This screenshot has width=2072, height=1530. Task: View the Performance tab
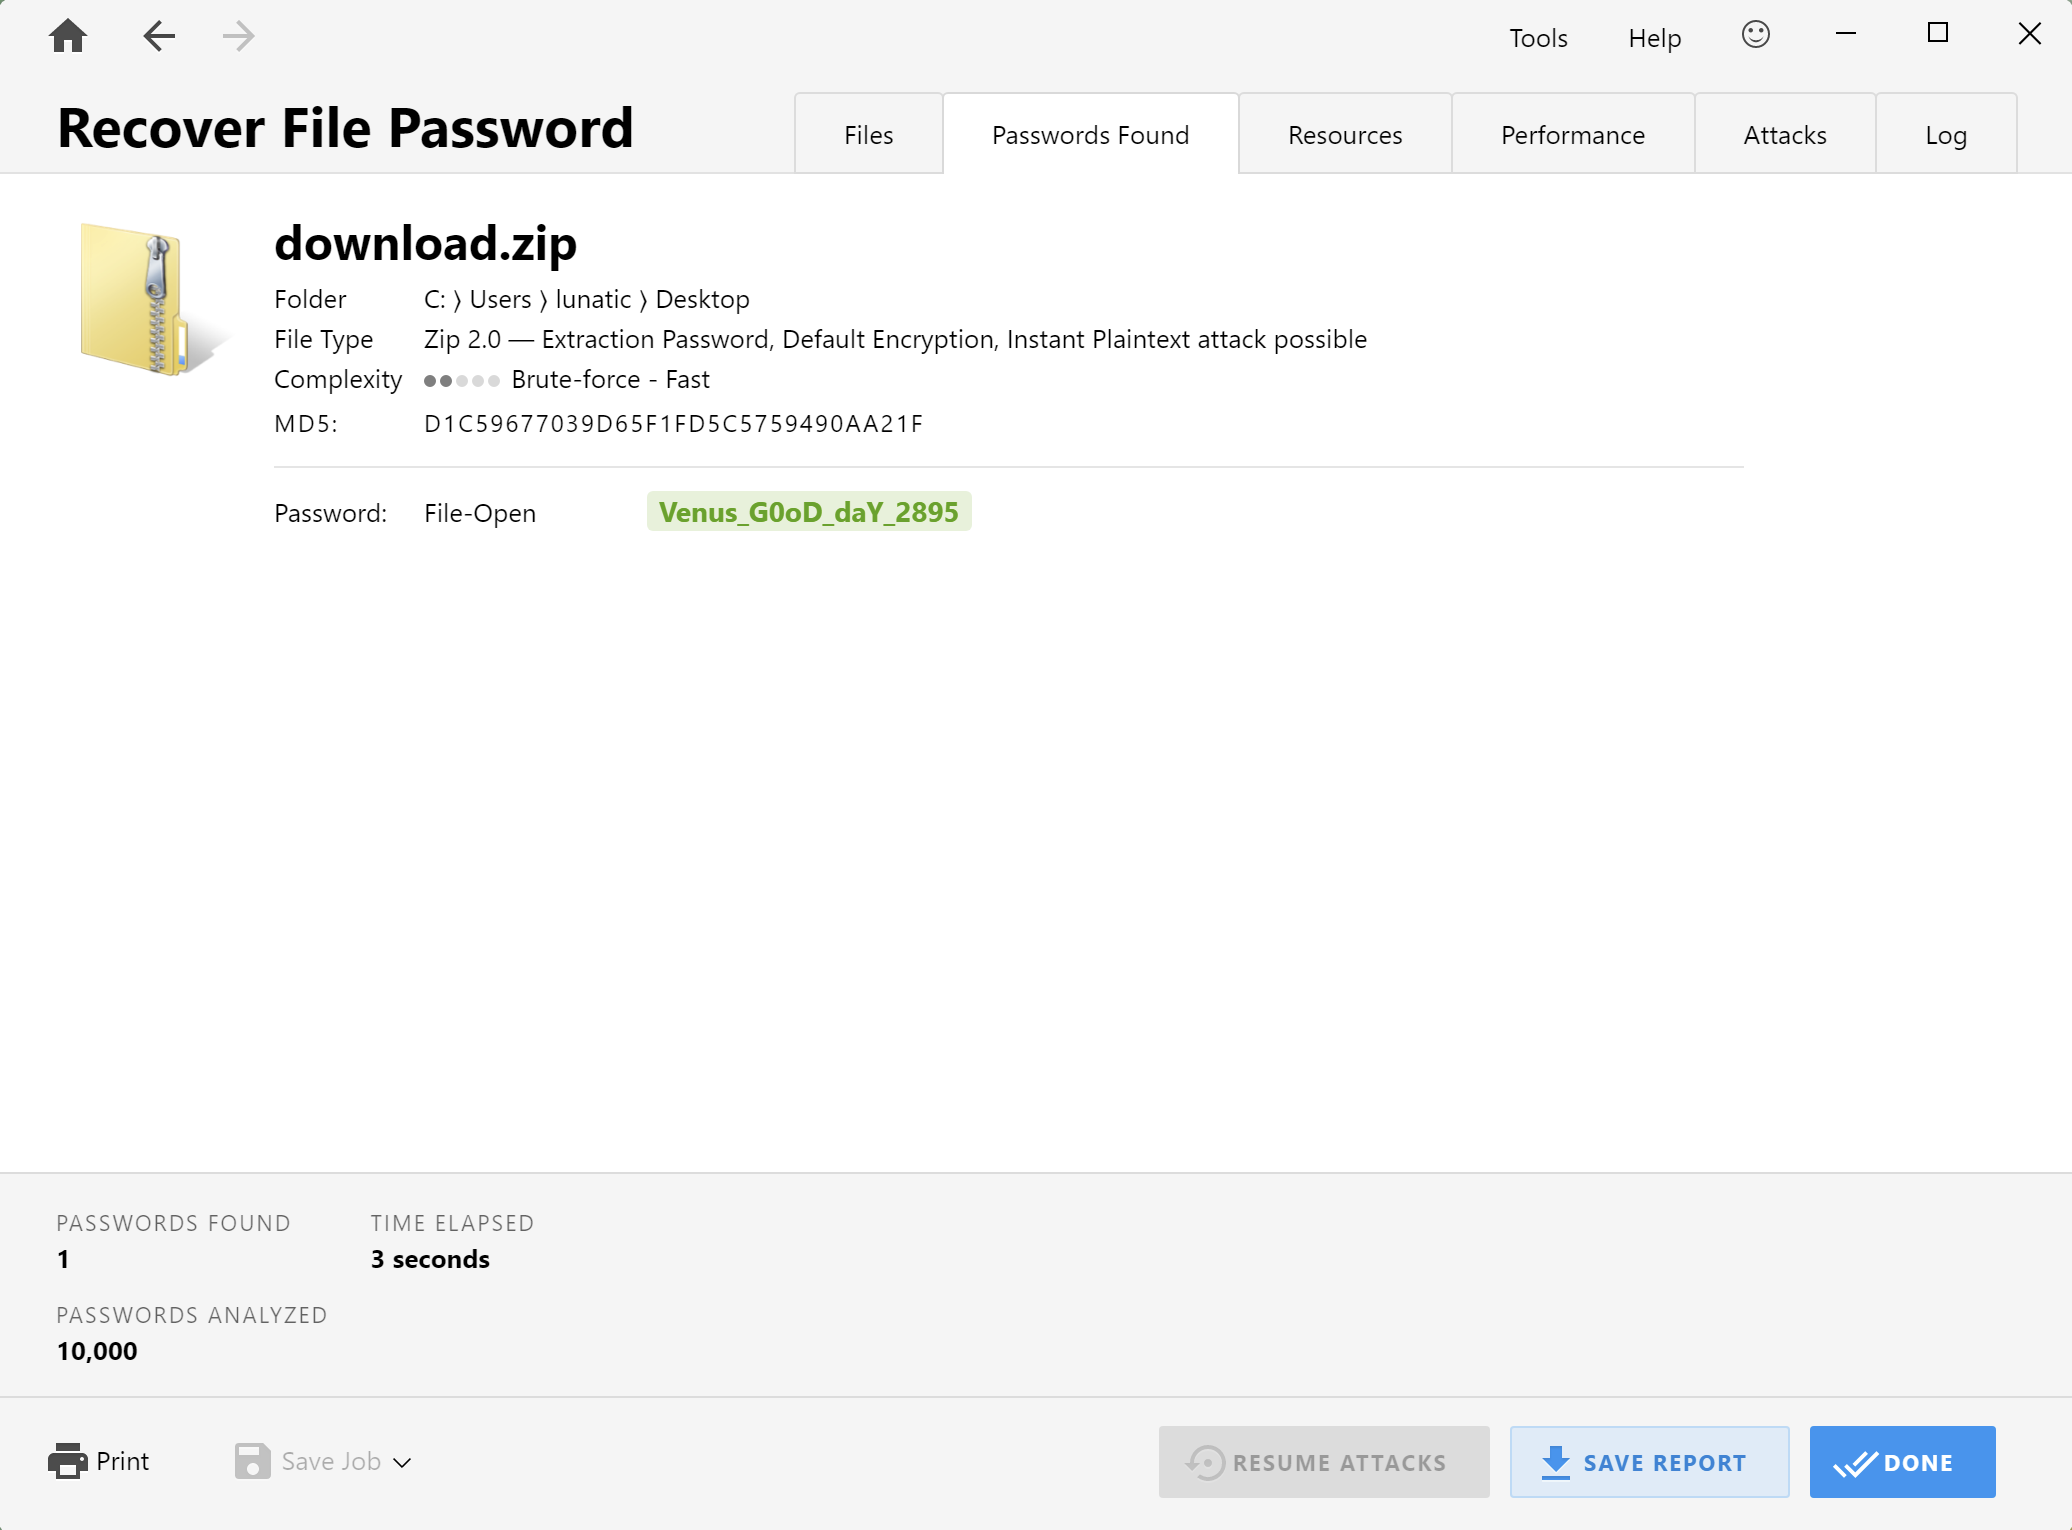point(1572,135)
